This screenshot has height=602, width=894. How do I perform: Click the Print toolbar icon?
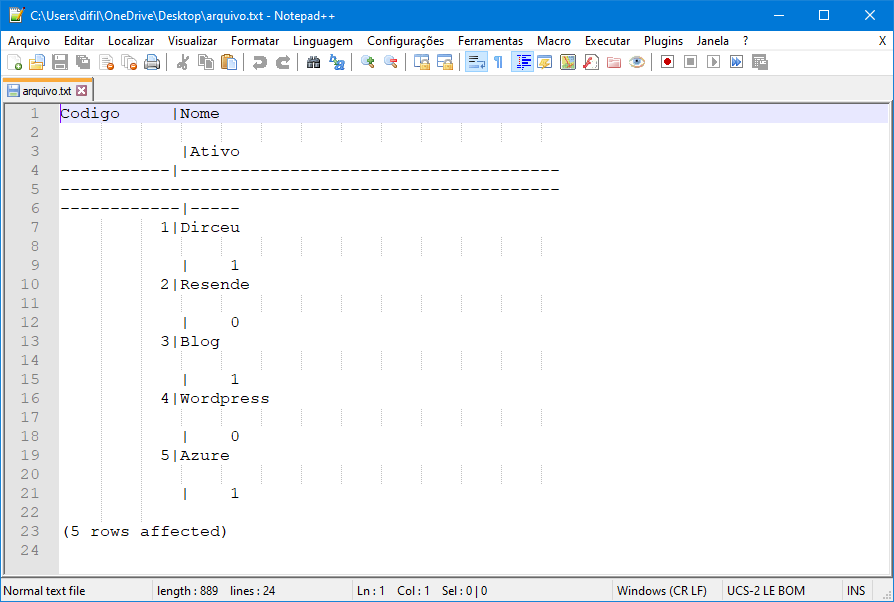coord(152,62)
